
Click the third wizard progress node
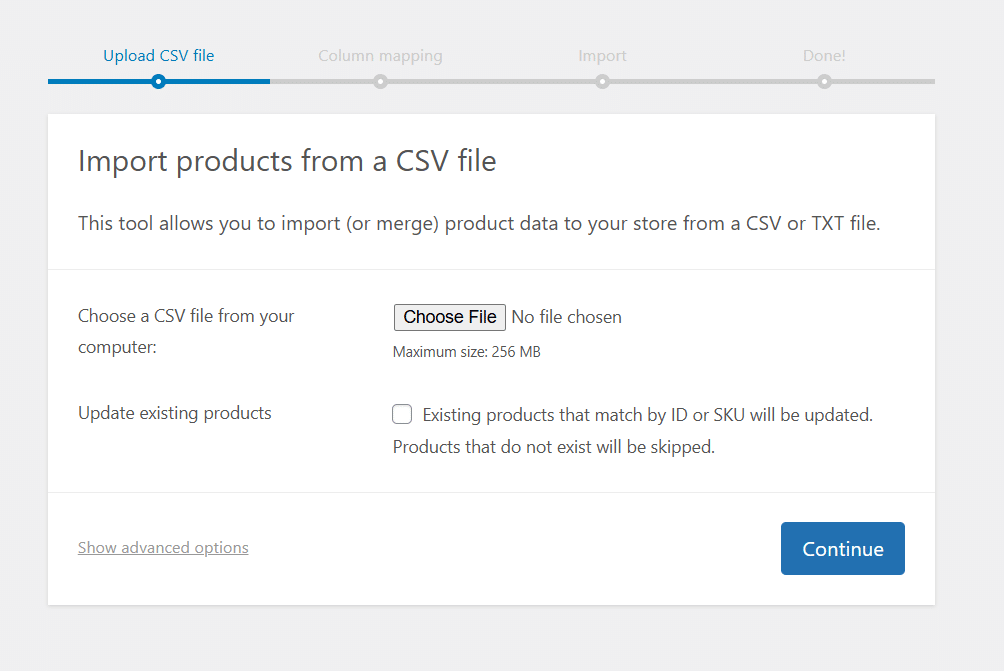click(x=602, y=82)
